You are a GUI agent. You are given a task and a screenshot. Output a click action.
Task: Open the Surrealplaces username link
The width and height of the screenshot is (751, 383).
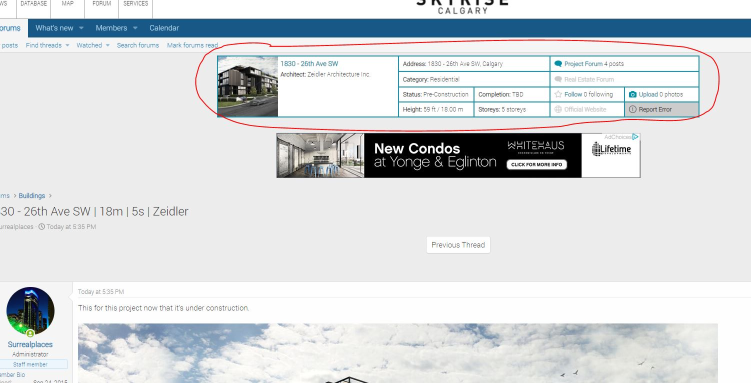(x=30, y=344)
